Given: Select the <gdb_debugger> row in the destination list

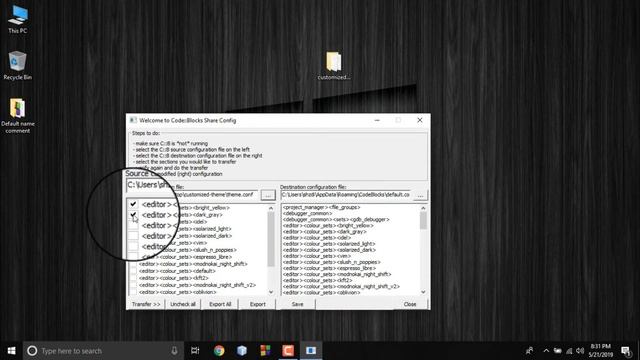Looking at the screenshot, I should pos(336,220).
